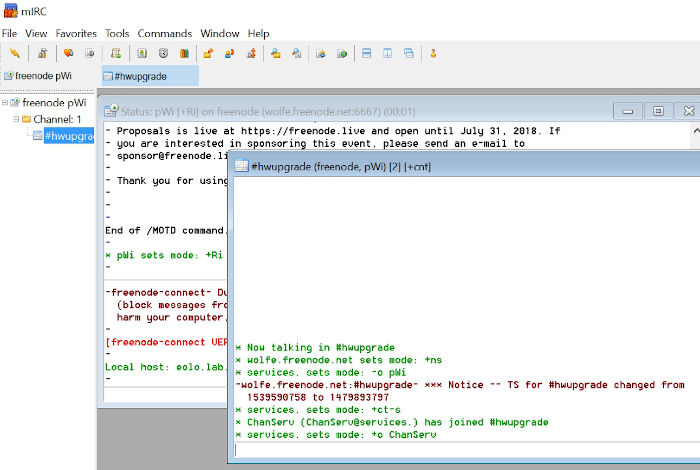Restore the Status window size

tap(658, 111)
